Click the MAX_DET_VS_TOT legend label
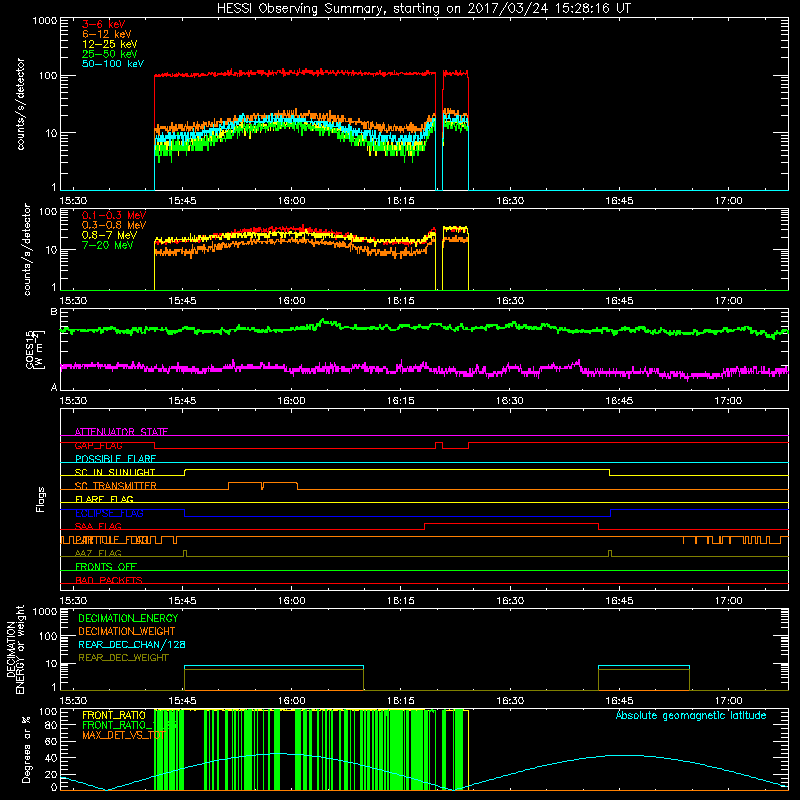The image size is (800, 800). click(x=123, y=735)
